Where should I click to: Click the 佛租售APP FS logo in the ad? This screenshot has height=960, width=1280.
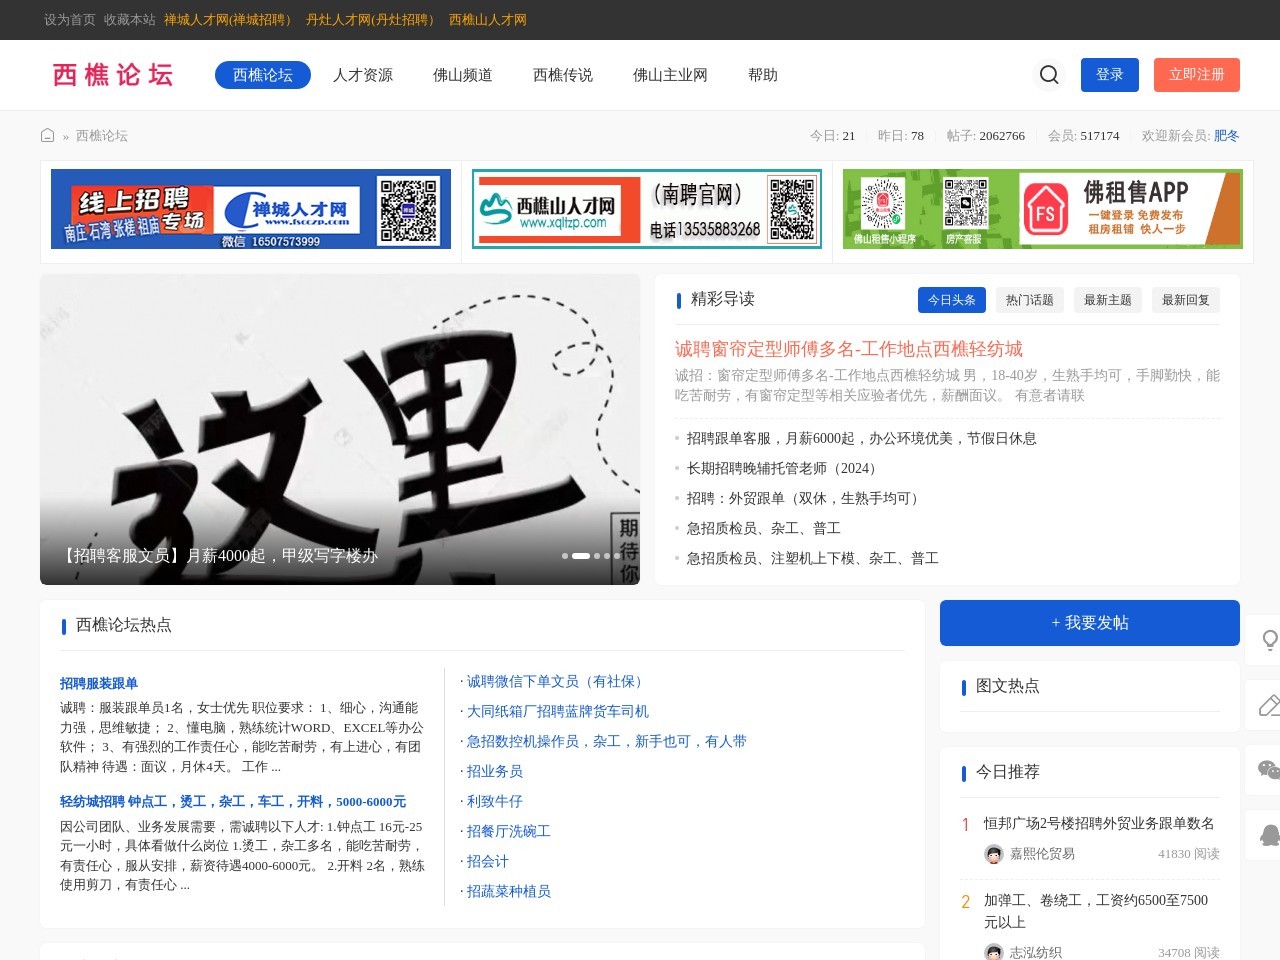point(1045,208)
